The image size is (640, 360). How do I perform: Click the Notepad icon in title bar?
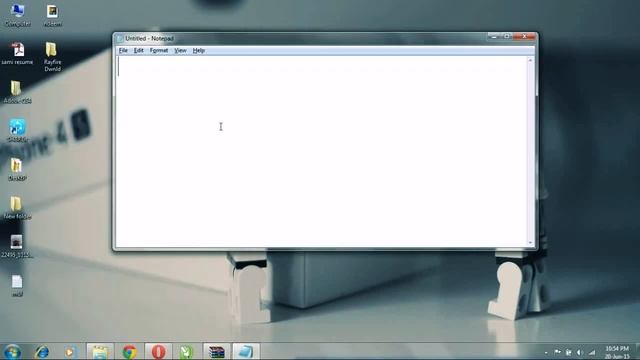click(120, 38)
